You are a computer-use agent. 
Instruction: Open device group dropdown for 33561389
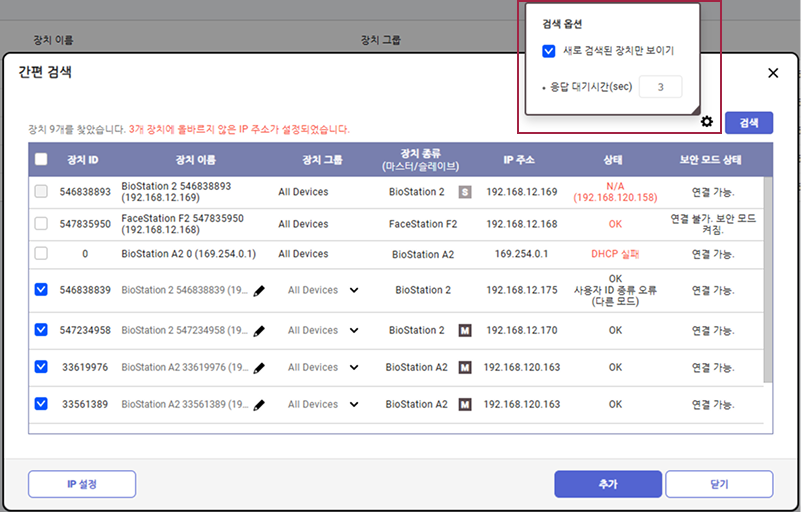pos(354,405)
